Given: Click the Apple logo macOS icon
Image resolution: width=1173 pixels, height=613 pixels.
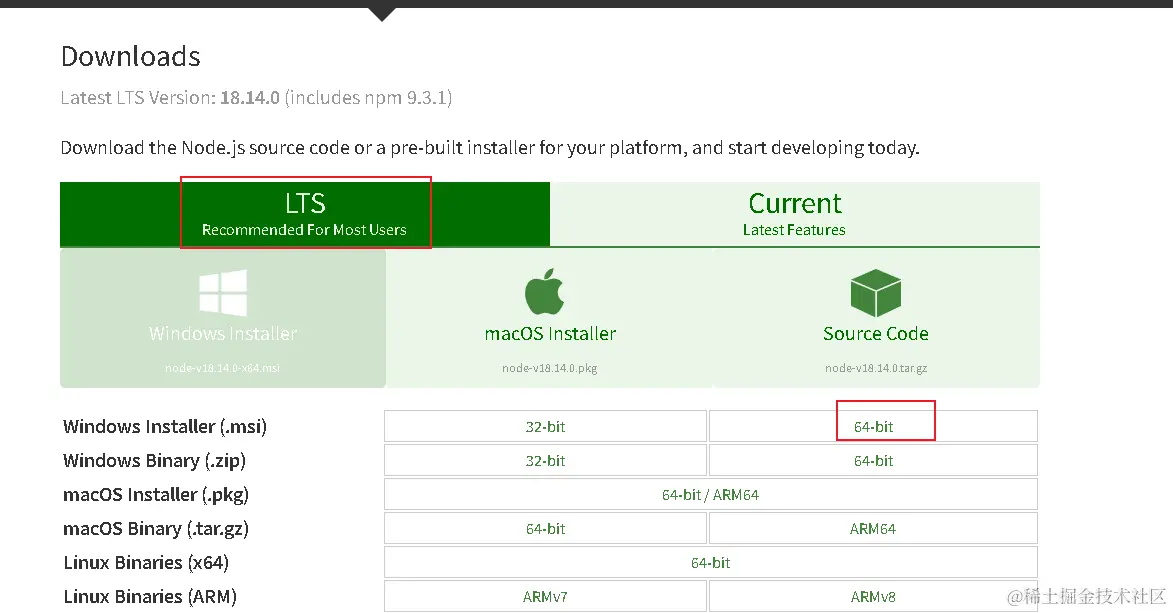Looking at the screenshot, I should pyautogui.click(x=545, y=291).
